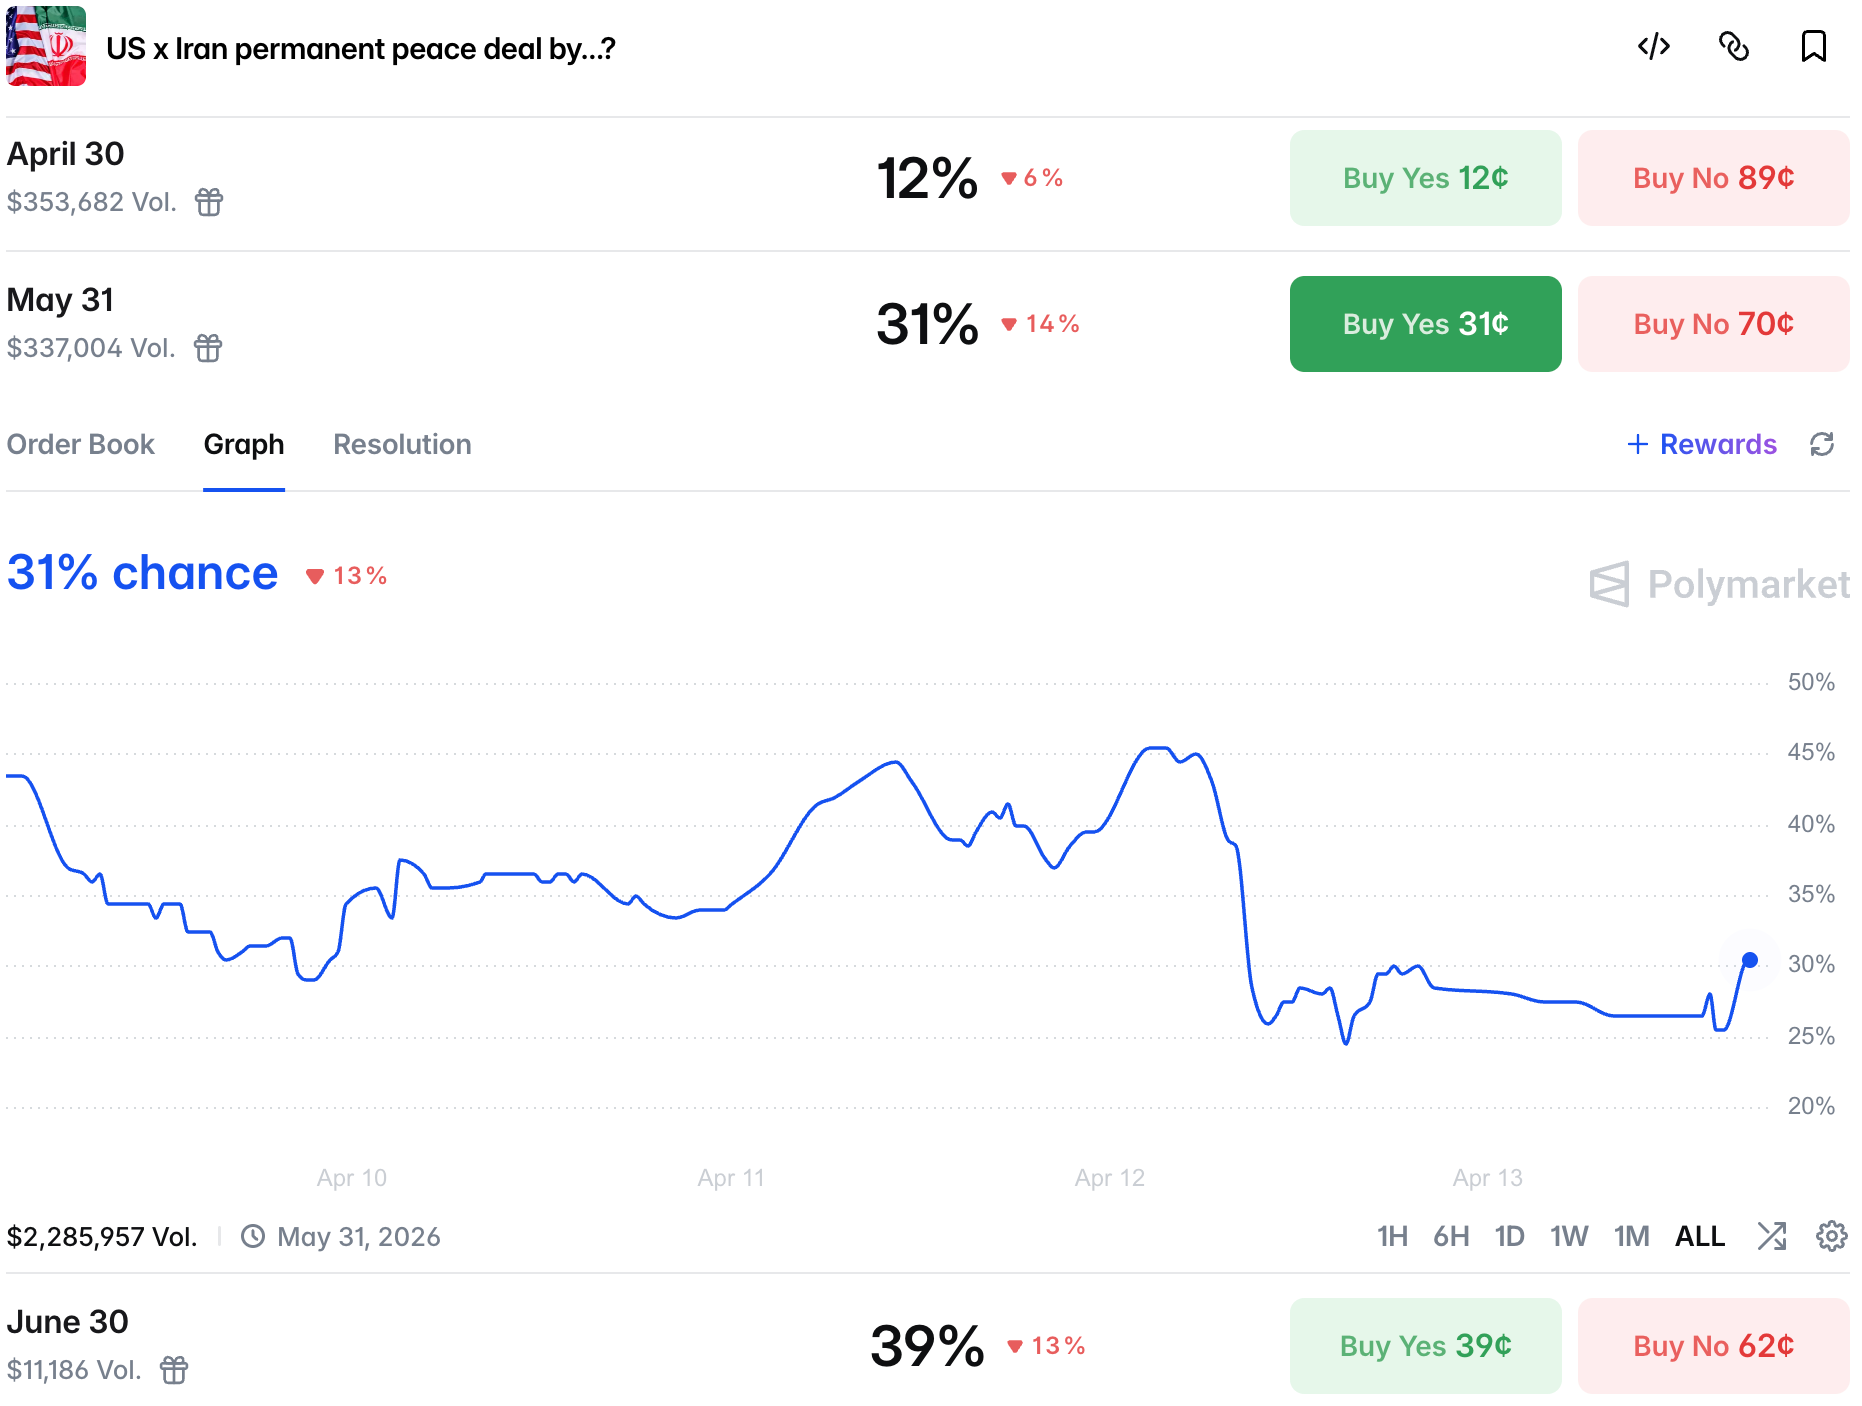Click Buy Yes 31¢ for May 31
This screenshot has width=1862, height=1406.
tap(1425, 324)
